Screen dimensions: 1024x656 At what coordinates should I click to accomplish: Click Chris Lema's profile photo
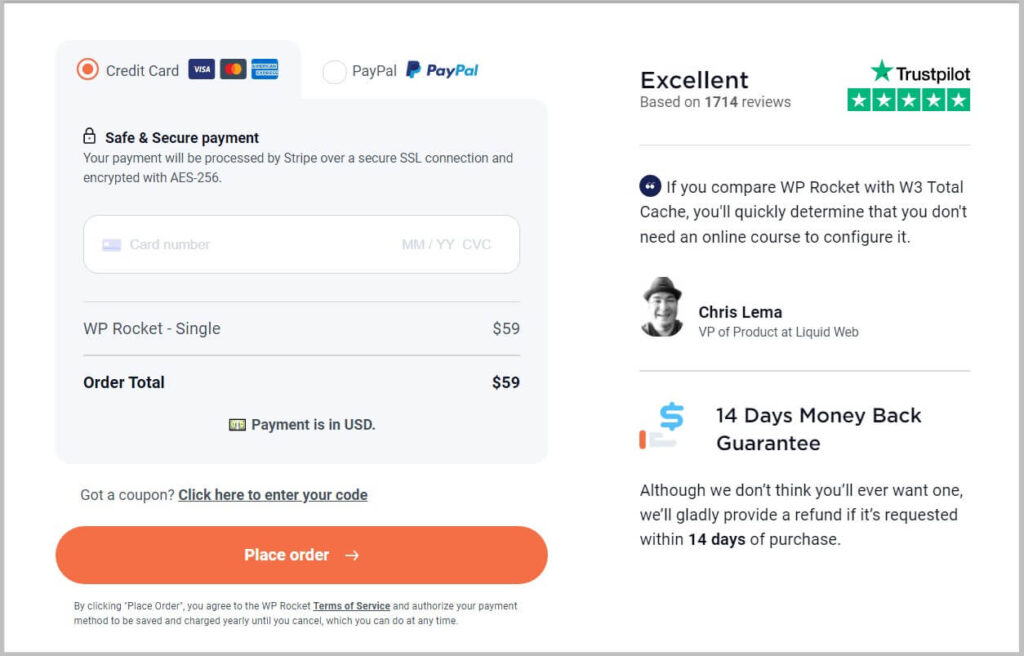(x=662, y=307)
